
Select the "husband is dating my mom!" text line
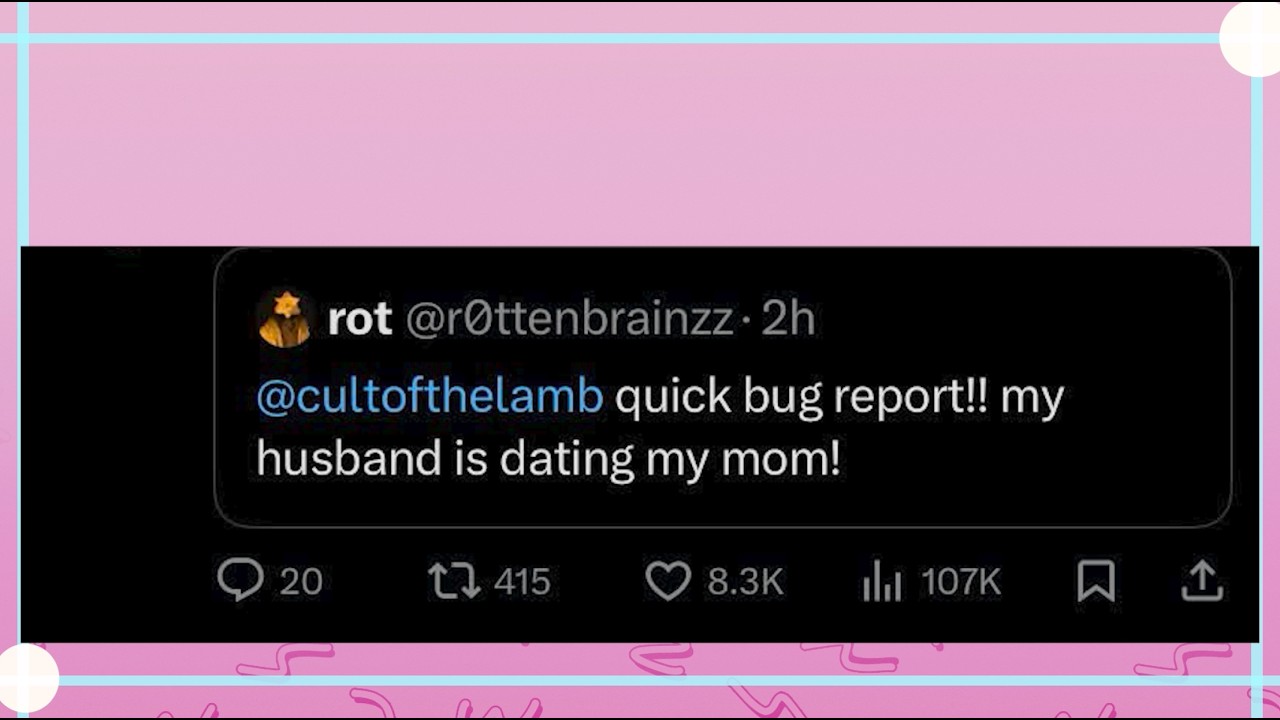pyautogui.click(x=548, y=460)
